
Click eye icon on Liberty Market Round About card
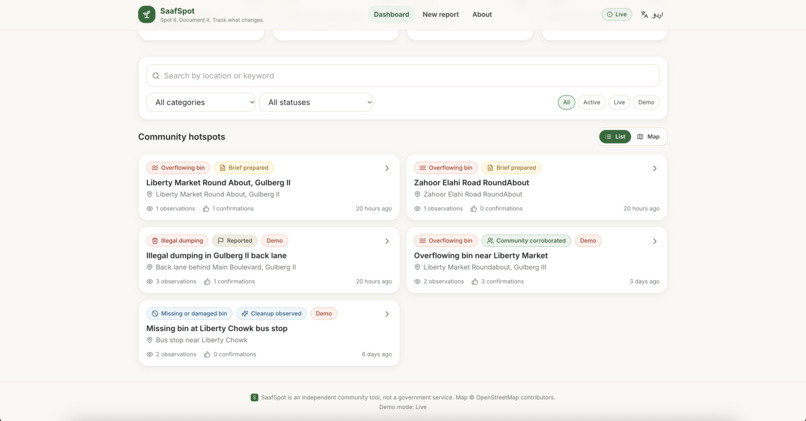point(150,209)
